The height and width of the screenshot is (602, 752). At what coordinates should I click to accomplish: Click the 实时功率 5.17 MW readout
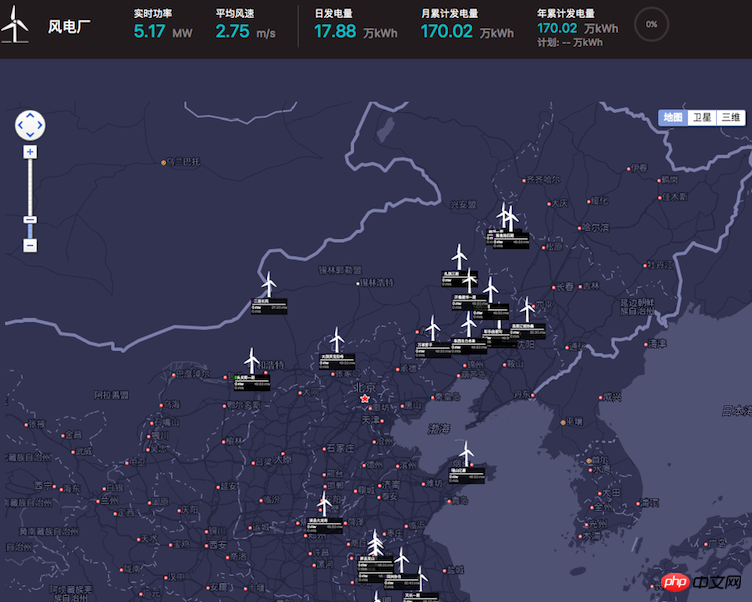point(163,31)
